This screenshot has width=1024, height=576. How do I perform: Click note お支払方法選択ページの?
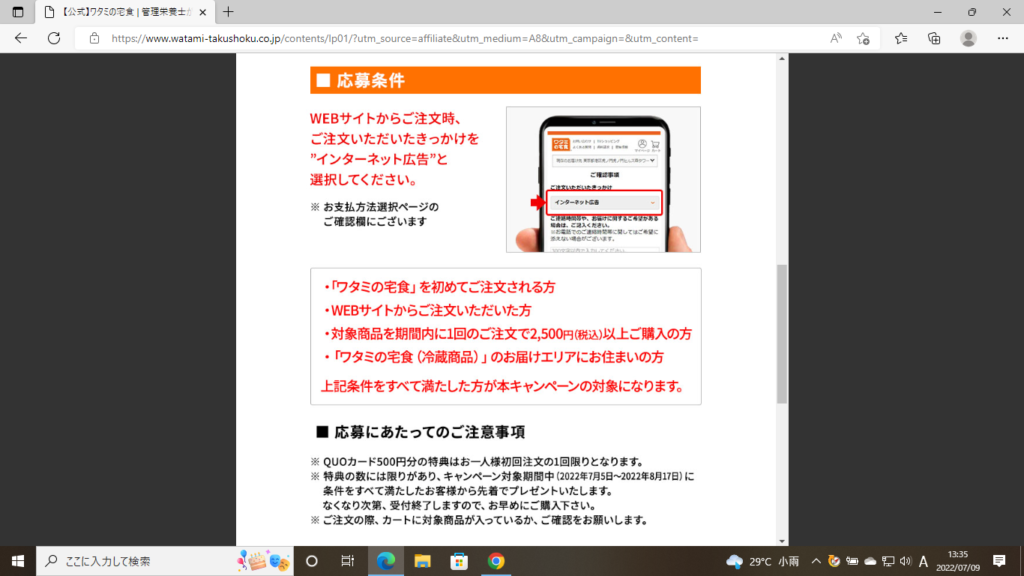pyautogui.click(x=375, y=207)
